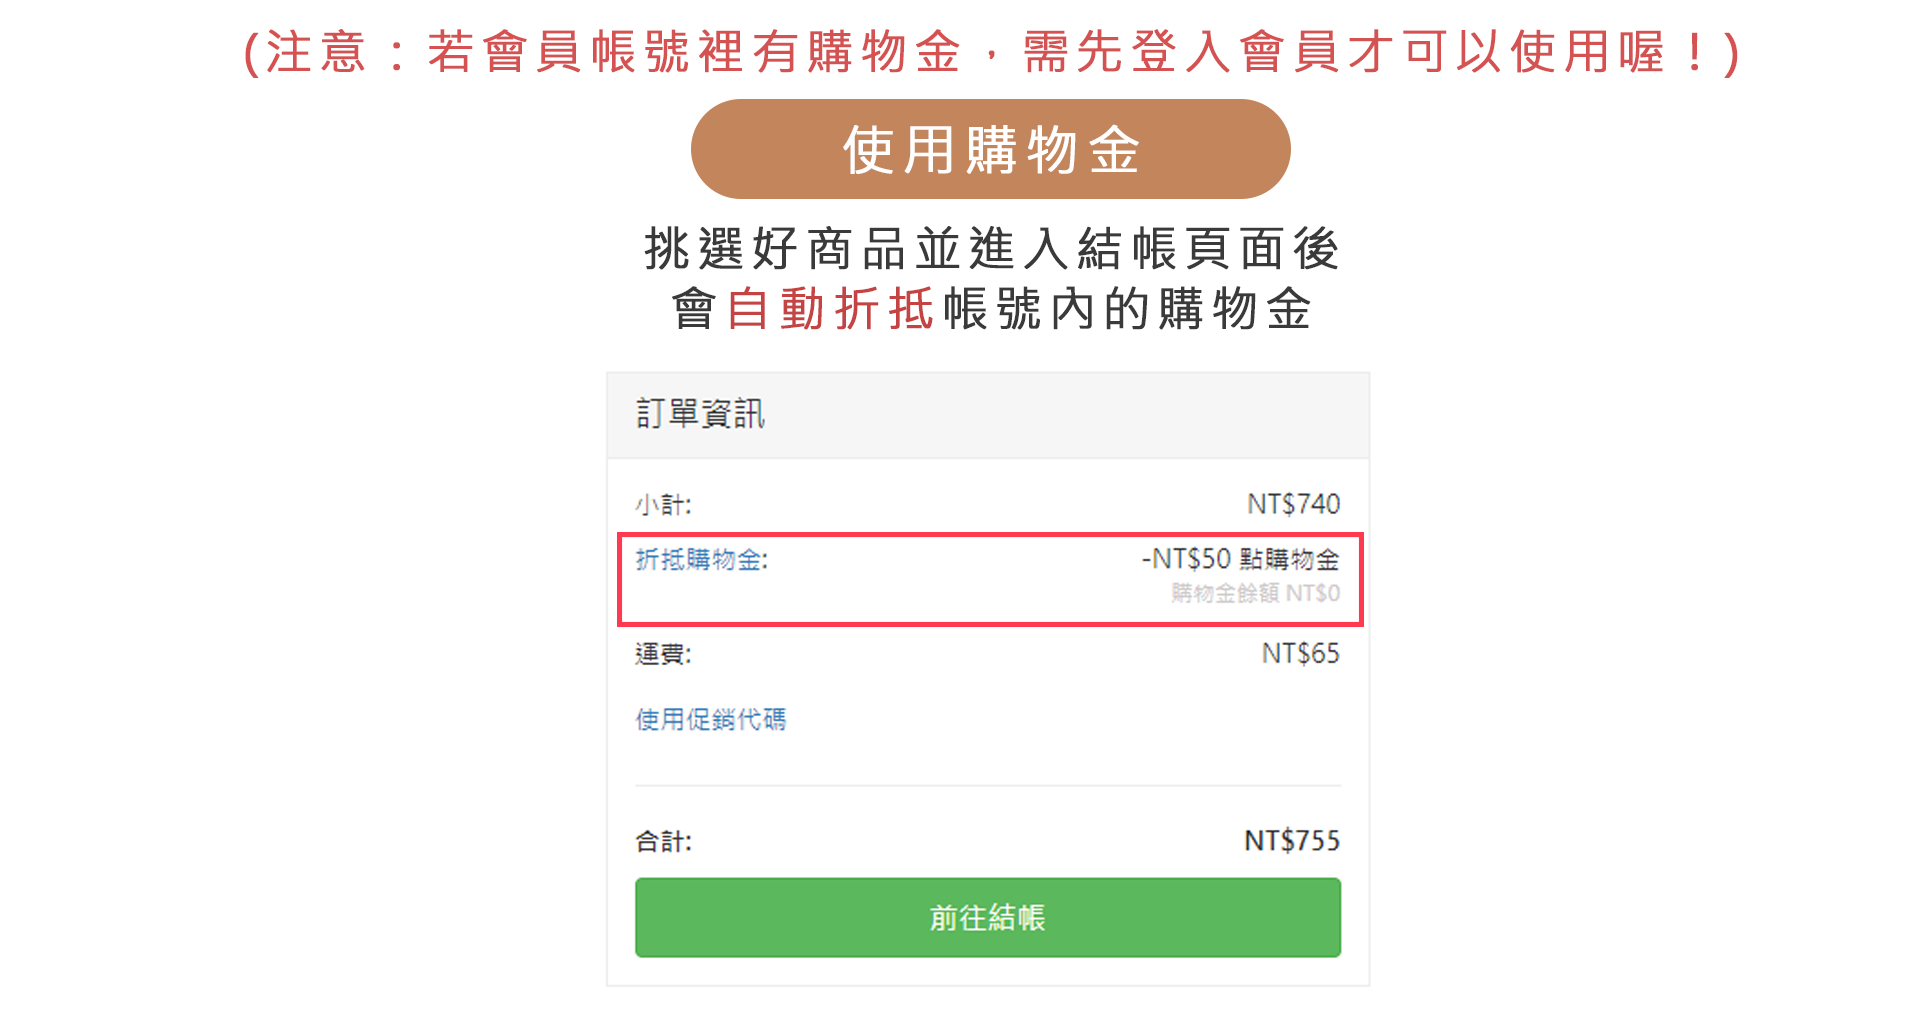Click the 挑選好商品並進入結帳頁面後 instruction line
Viewport: 1920px width, 1022px height.
coord(990,249)
